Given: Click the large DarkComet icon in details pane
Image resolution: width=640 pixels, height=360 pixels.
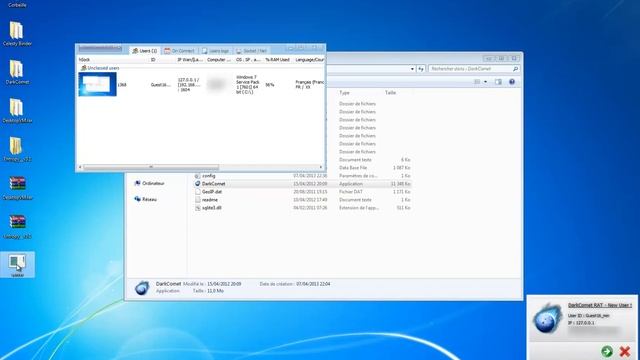Looking at the screenshot, I should (x=142, y=287).
